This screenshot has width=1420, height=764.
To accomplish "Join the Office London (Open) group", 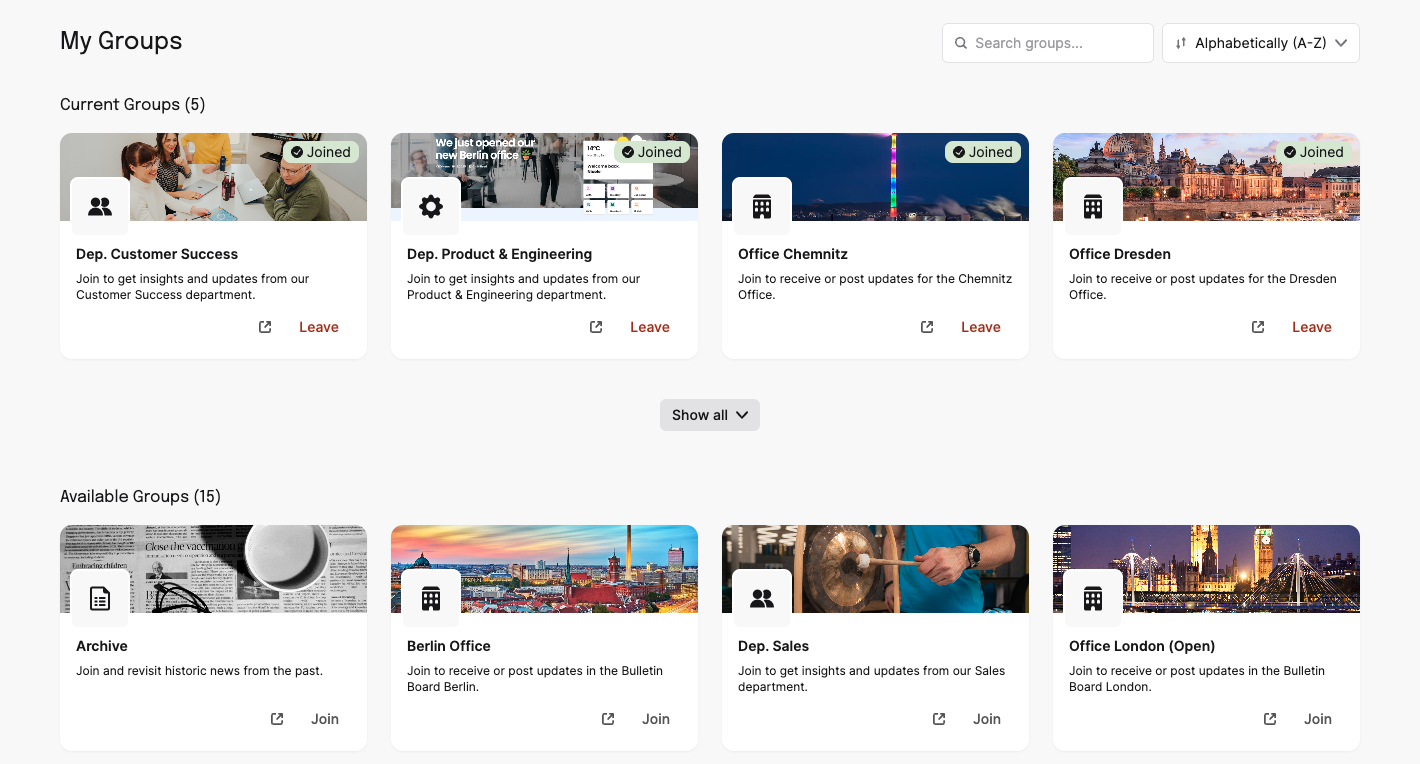I will coord(1318,719).
